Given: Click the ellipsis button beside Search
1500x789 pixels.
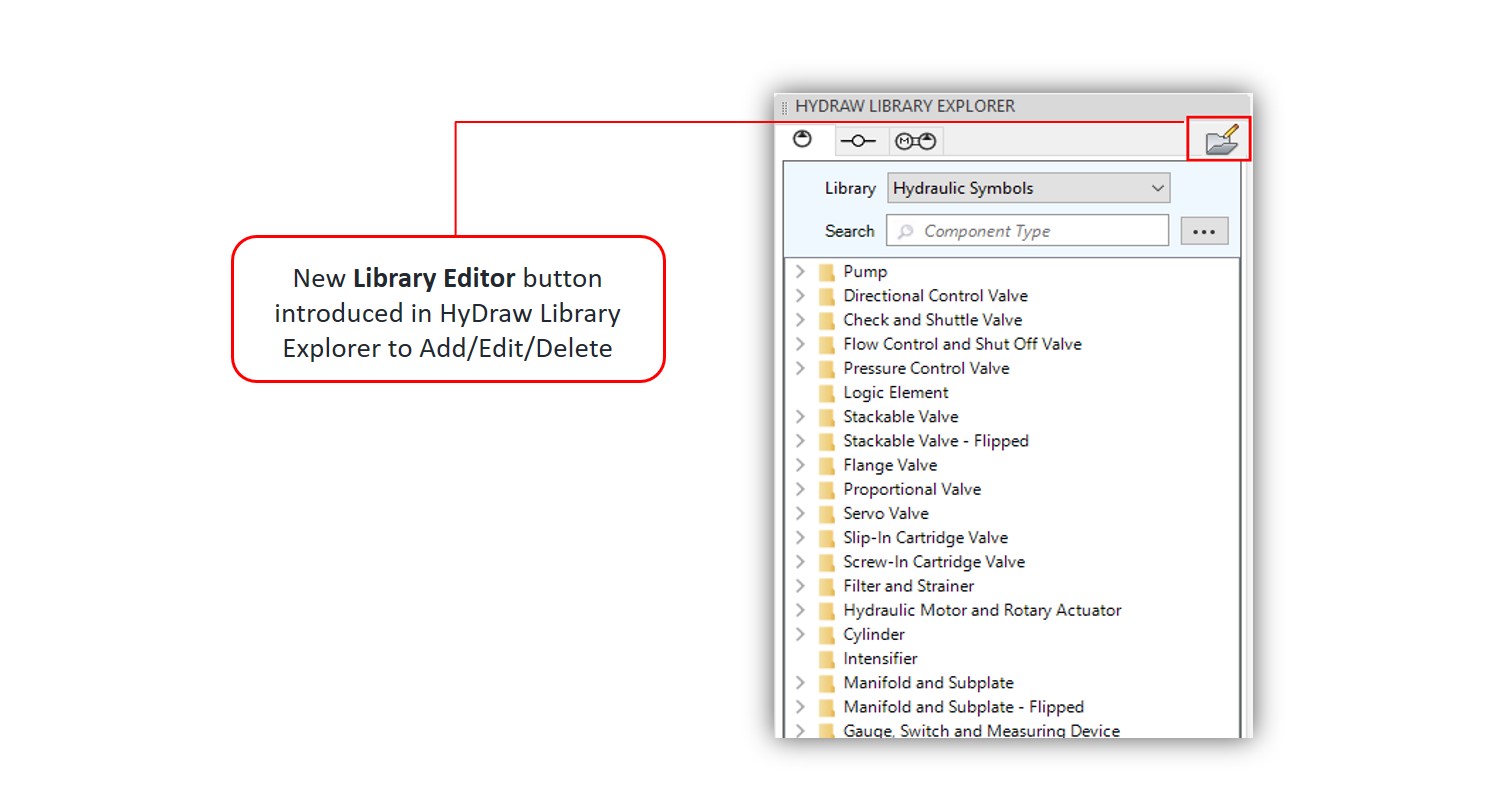Looking at the screenshot, I should click(1204, 231).
